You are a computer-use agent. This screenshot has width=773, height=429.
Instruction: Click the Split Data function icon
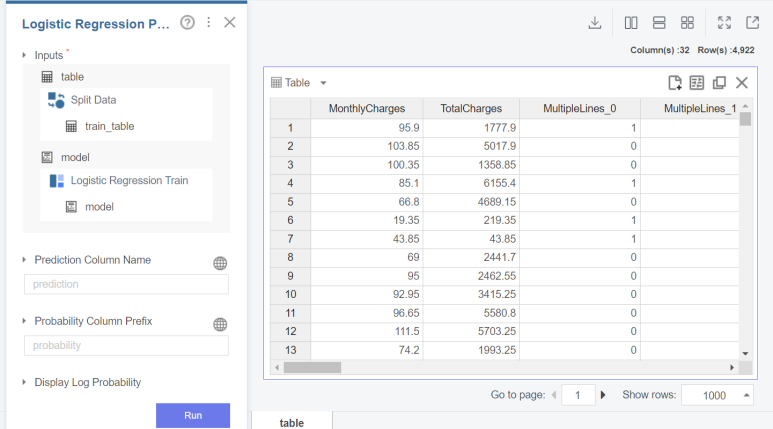pos(56,100)
